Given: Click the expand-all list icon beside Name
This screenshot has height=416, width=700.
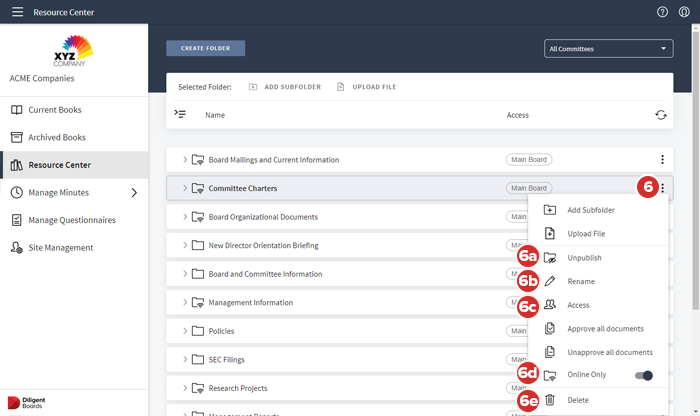Looking at the screenshot, I should coord(180,114).
